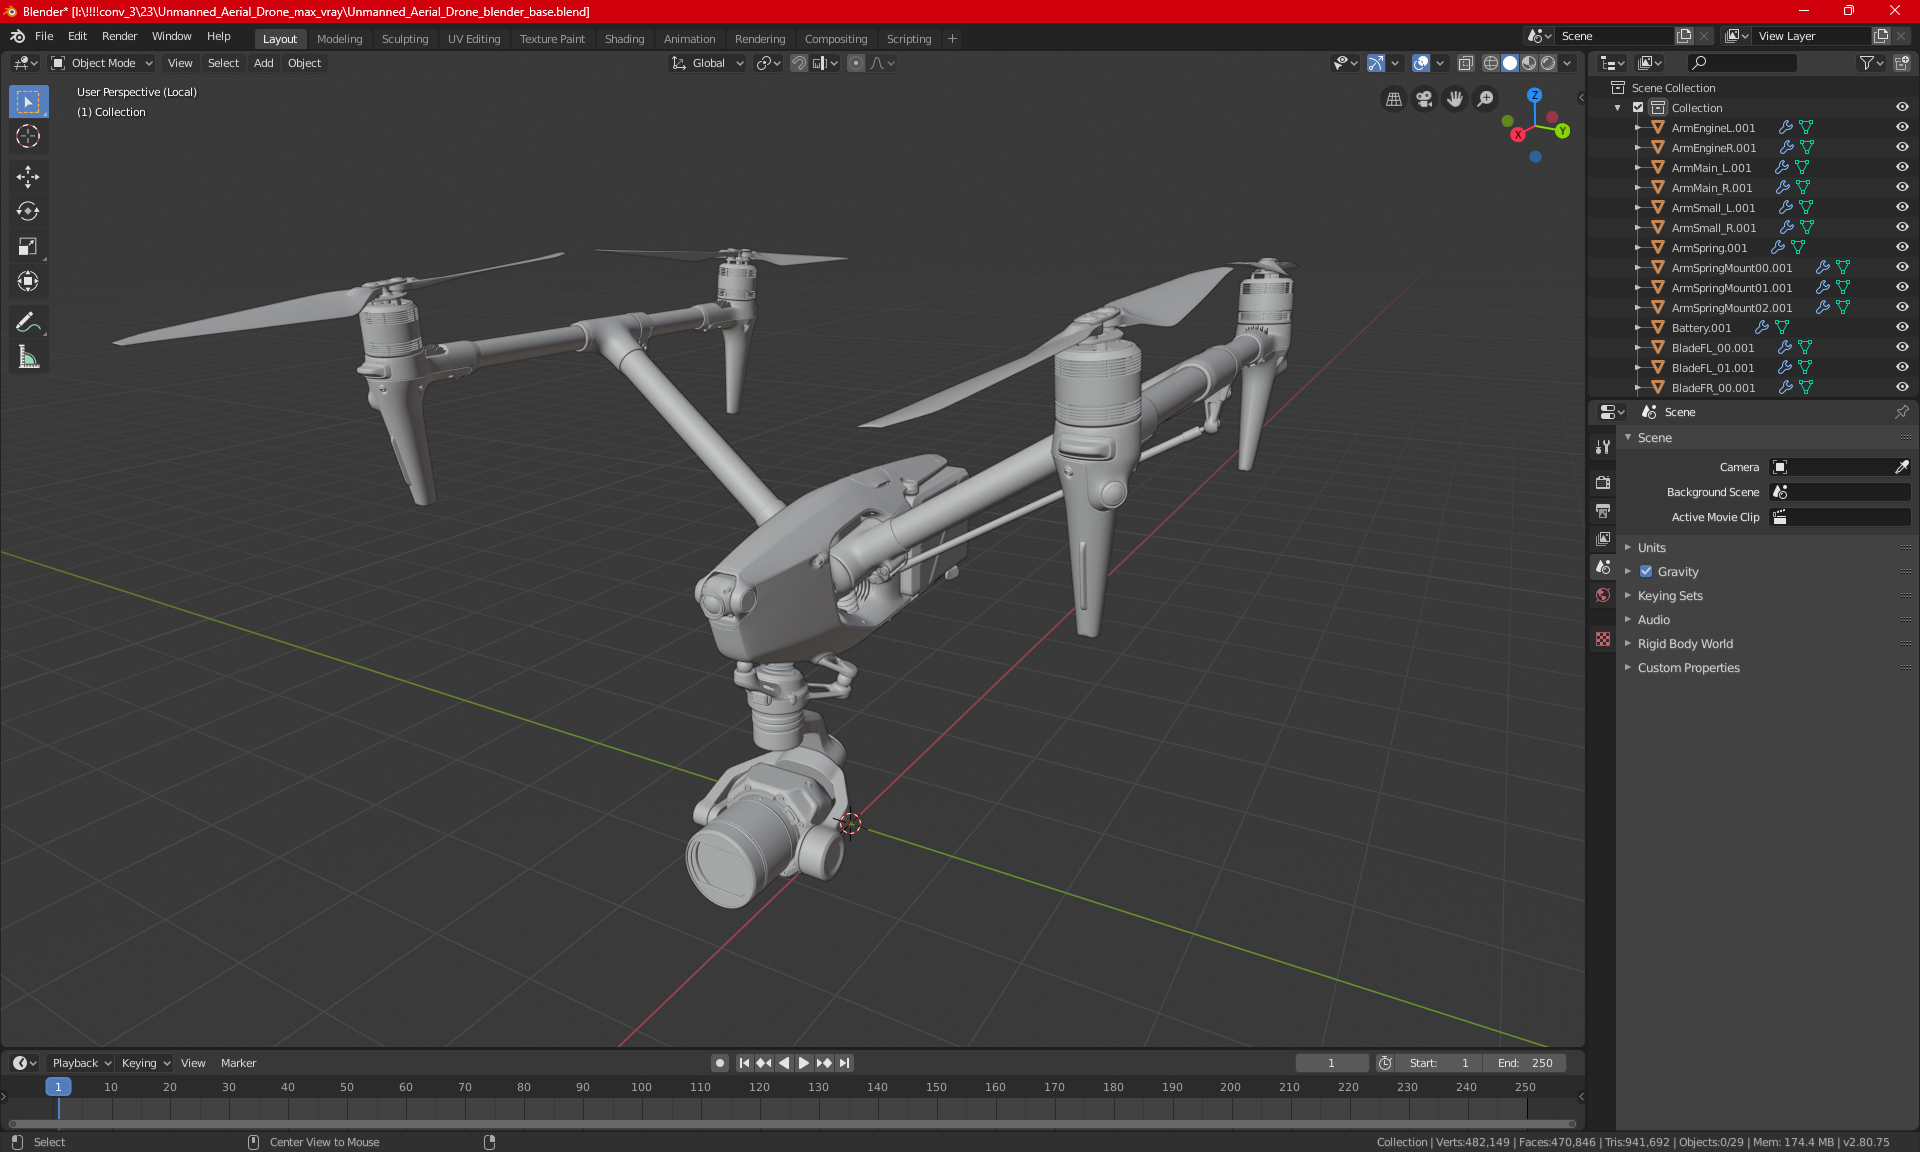Open the Render menu

coord(119,36)
